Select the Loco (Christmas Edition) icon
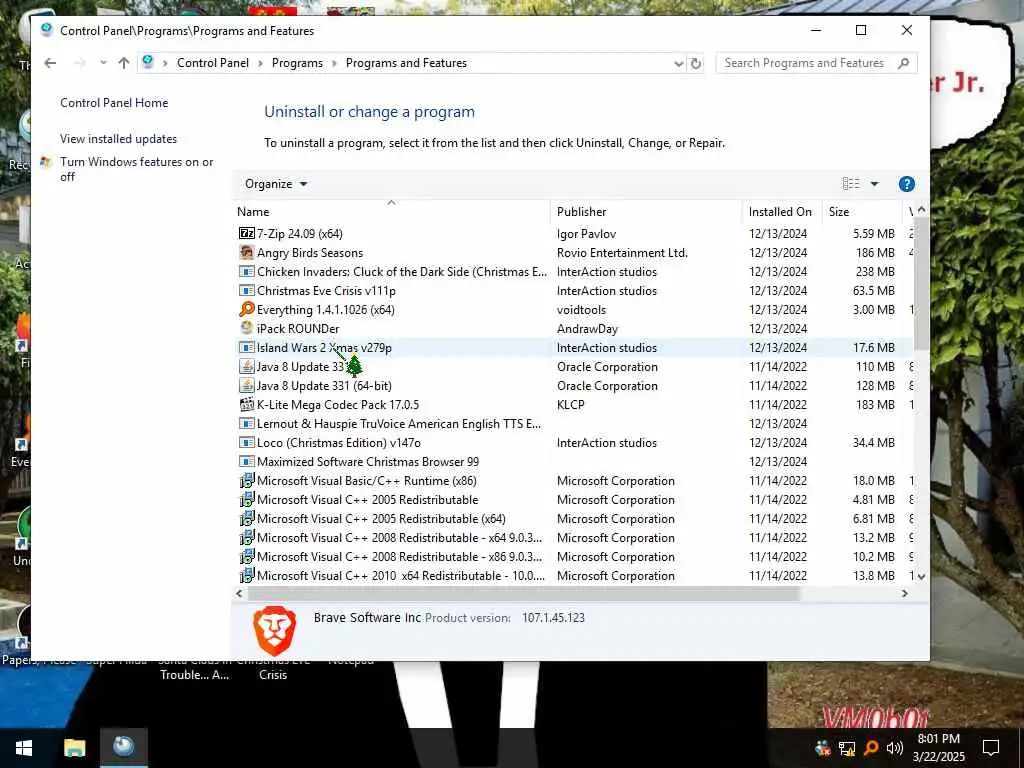This screenshot has height=768, width=1024. click(x=246, y=442)
